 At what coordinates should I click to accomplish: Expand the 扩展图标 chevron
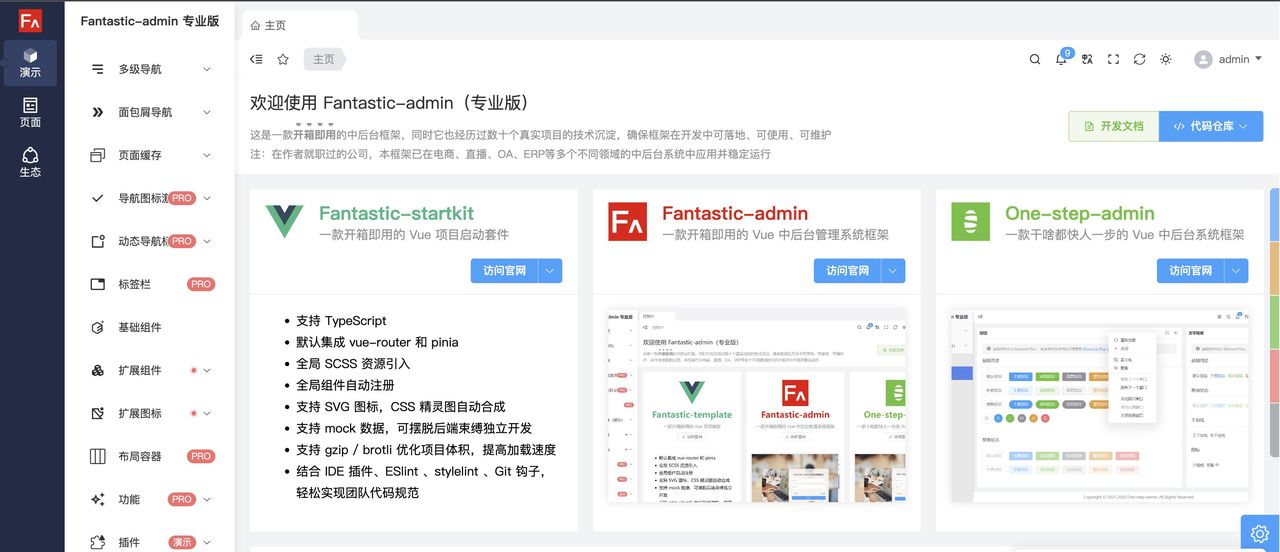coord(207,413)
